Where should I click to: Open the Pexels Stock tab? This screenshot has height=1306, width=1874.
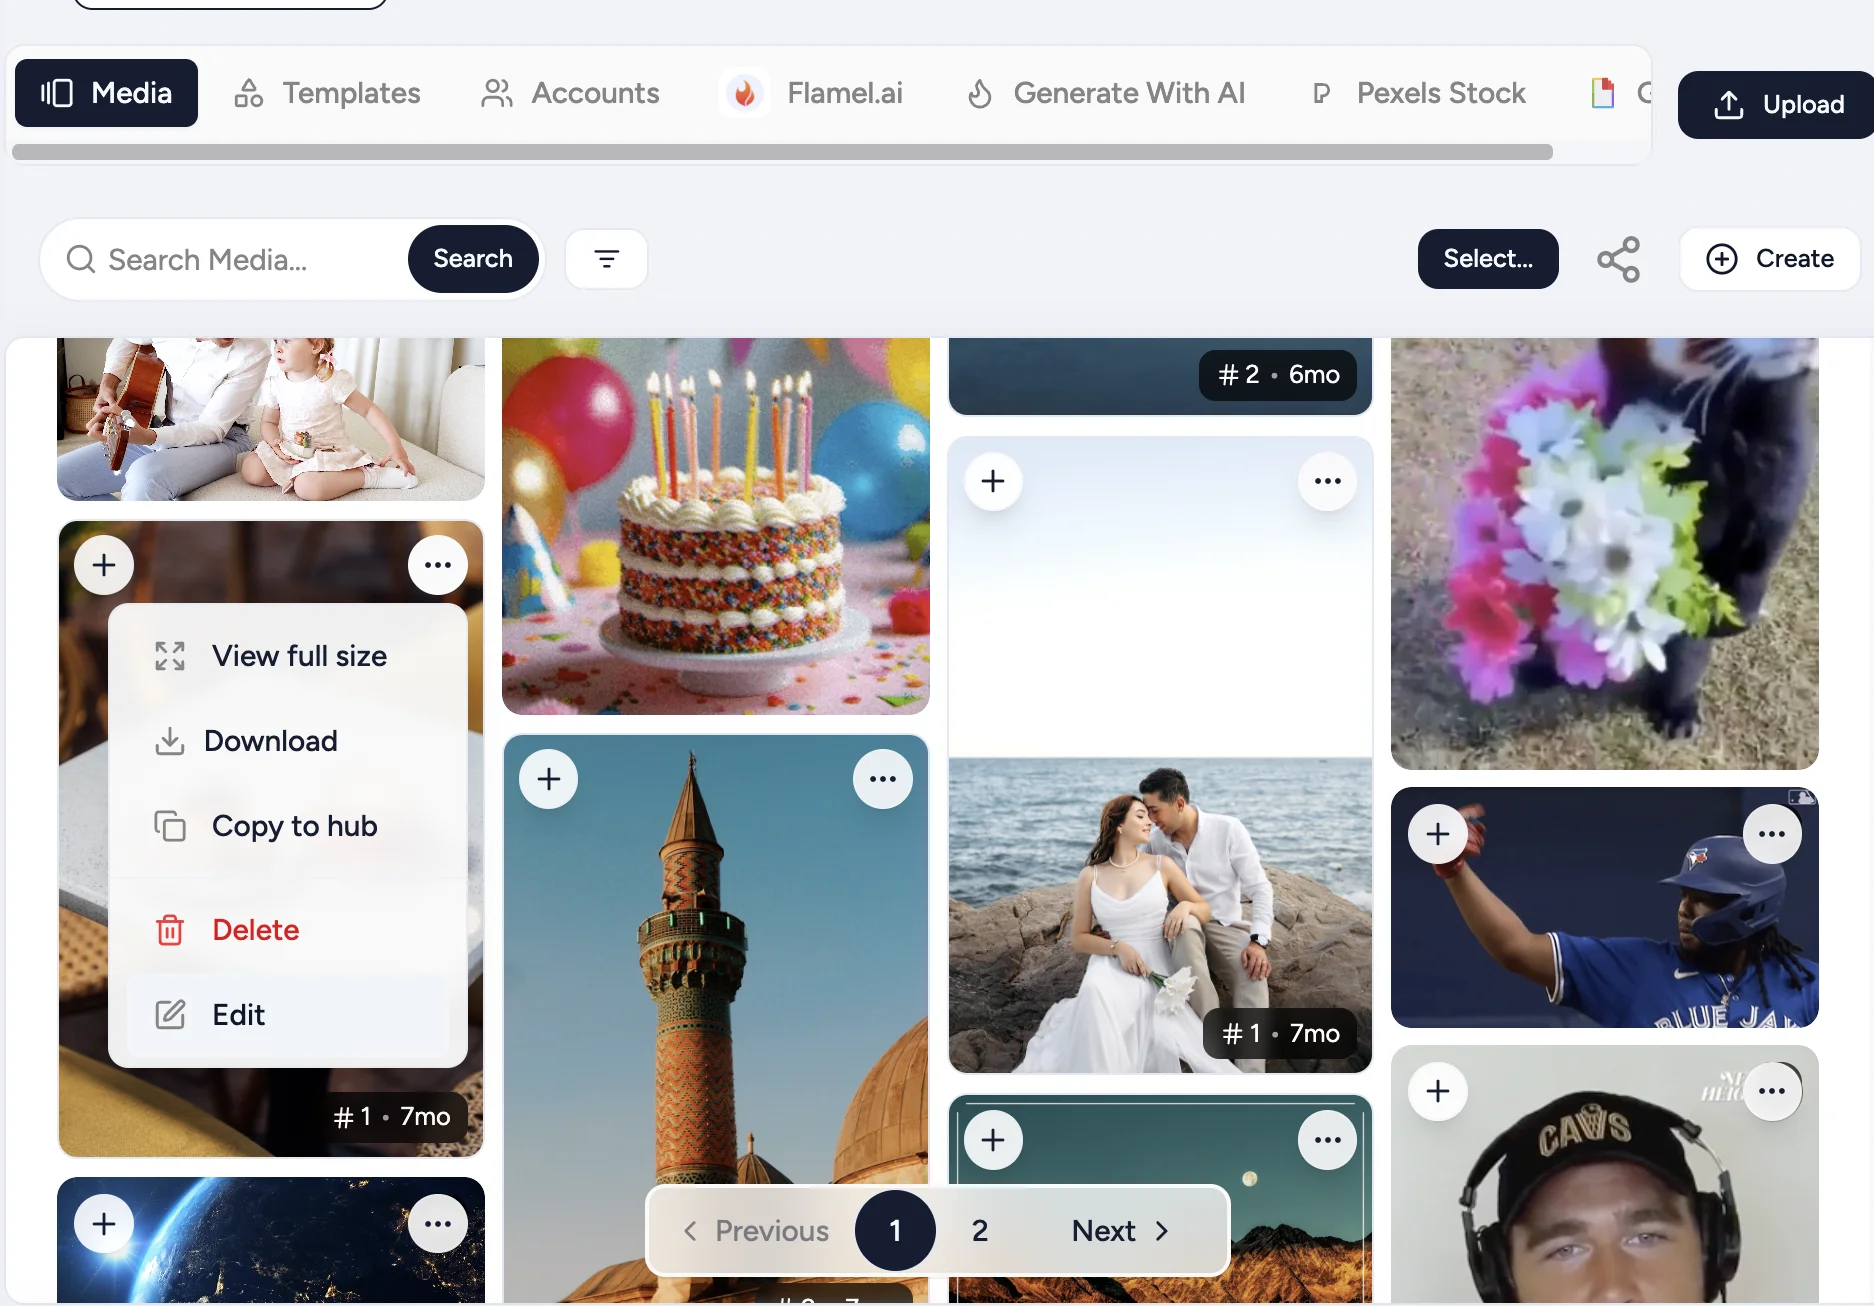[x=1419, y=93]
